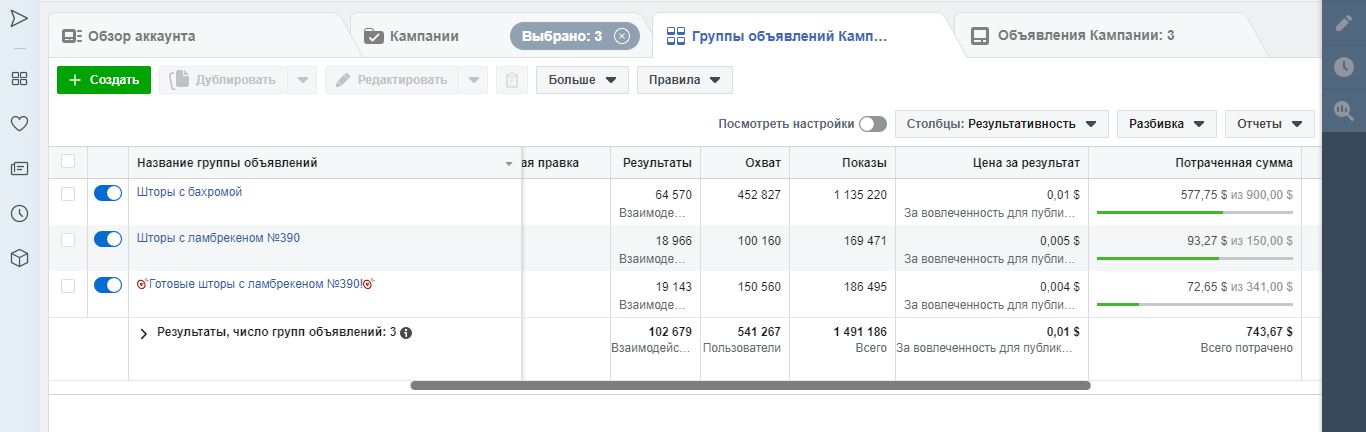Disable the Шторы с бахромой ad set toggle
This screenshot has height=432, width=1366.
pos(108,193)
